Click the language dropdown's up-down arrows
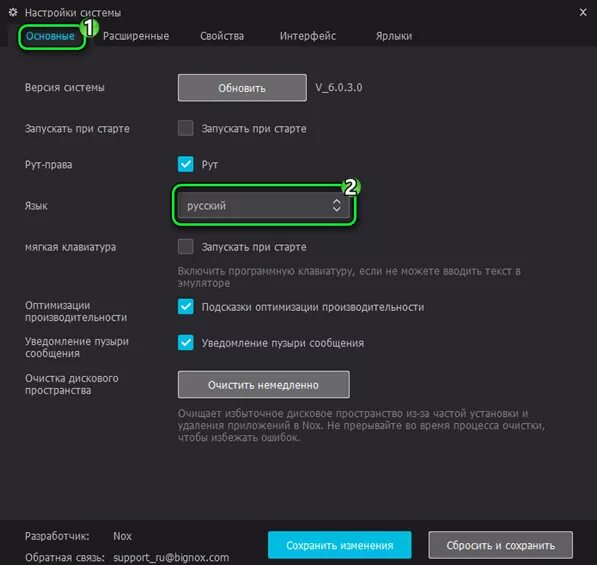This screenshot has height=565, width=597. (x=336, y=205)
